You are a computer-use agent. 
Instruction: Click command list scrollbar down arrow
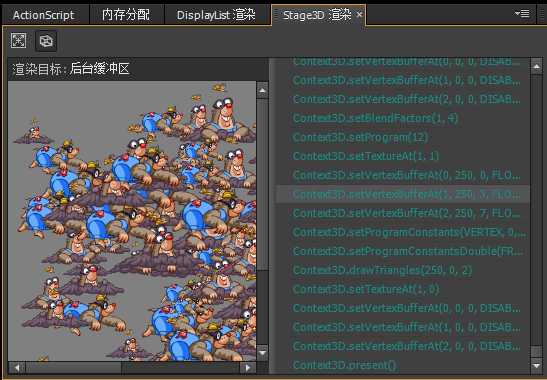pos(537,365)
